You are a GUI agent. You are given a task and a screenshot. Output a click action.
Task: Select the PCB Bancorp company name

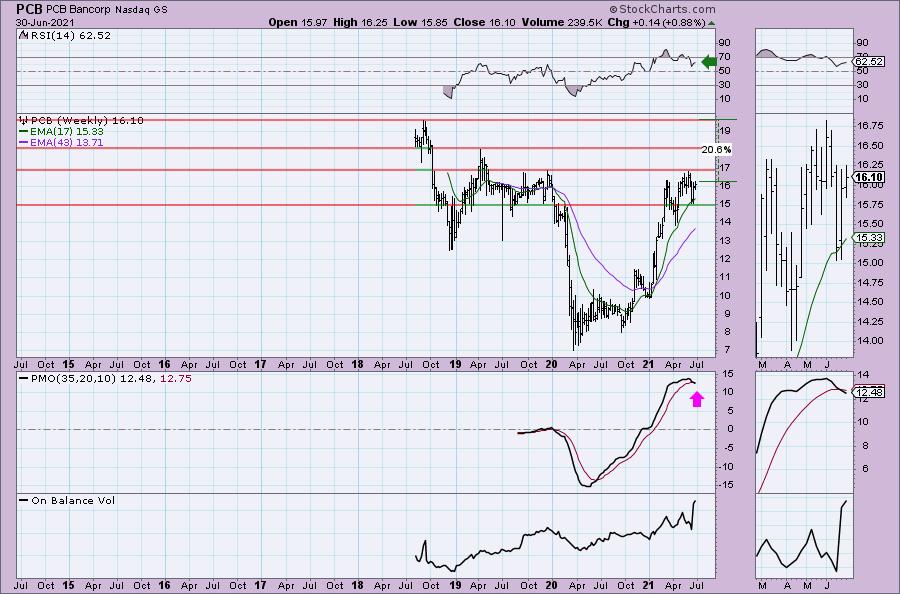click(x=79, y=9)
